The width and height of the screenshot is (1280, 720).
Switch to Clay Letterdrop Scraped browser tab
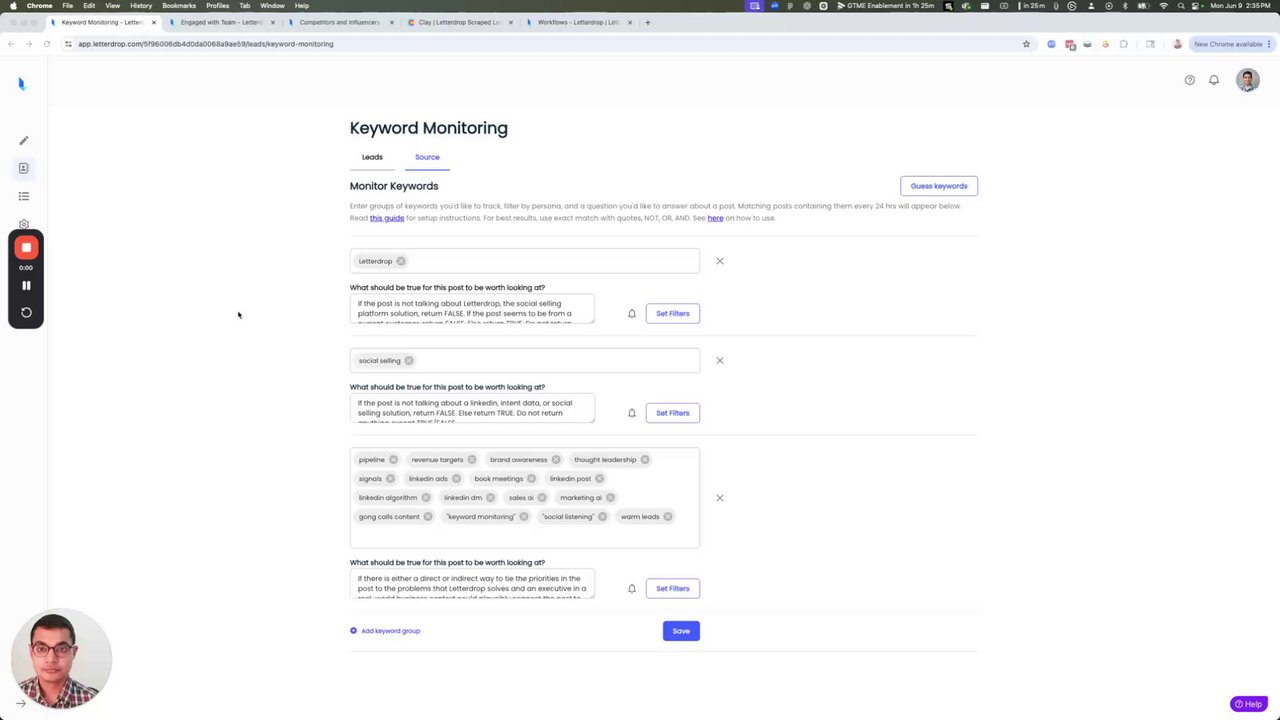click(x=460, y=22)
